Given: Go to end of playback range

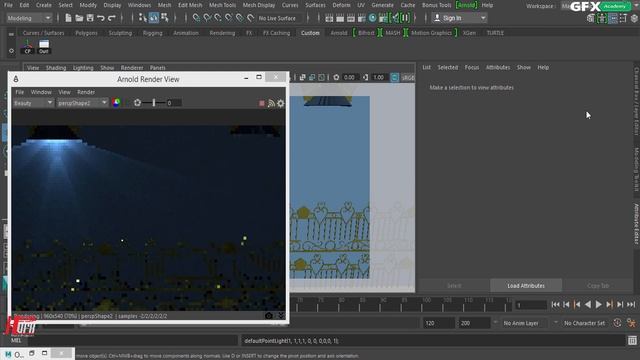Looking at the screenshot, I should pos(631,304).
